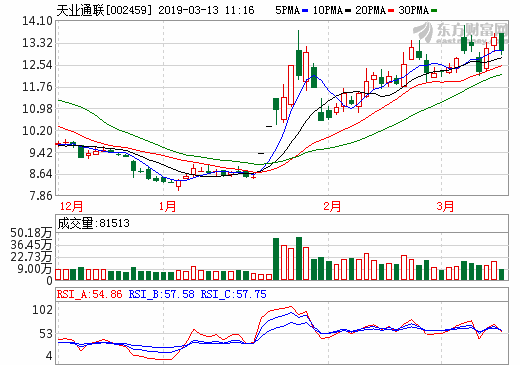
Task: Click the 10.98 price axis label
Action: pos(37,108)
